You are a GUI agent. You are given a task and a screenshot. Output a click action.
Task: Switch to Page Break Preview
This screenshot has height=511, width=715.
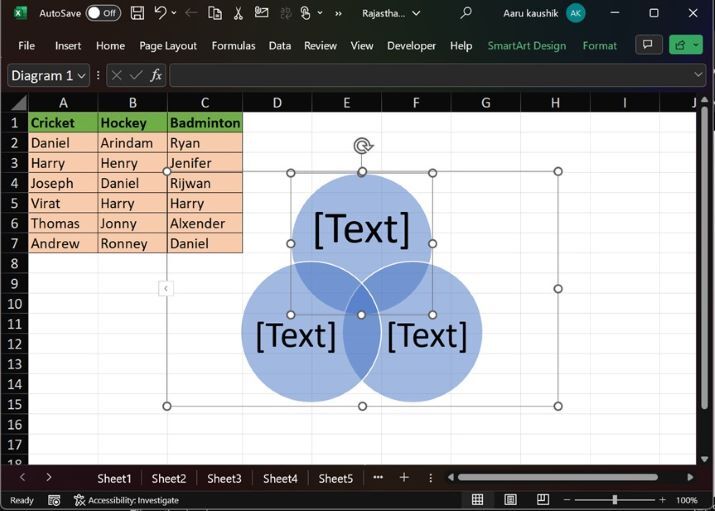543,500
